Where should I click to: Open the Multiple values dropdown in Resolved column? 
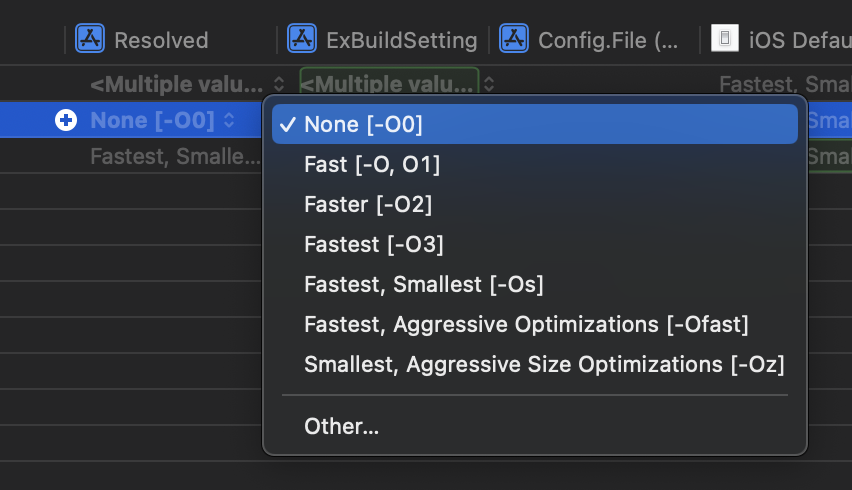pyautogui.click(x=187, y=84)
